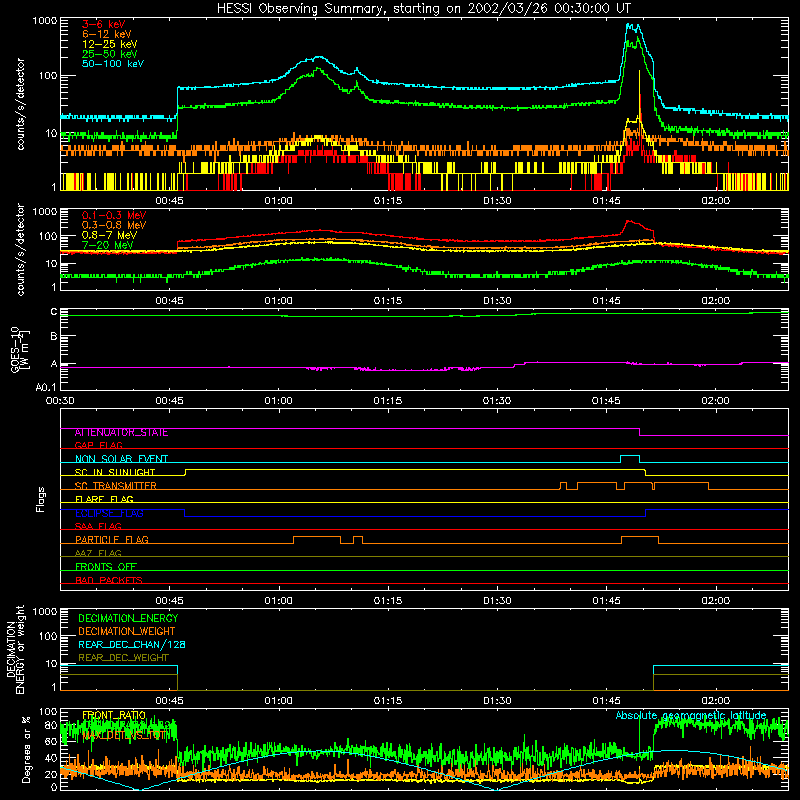Click the ECLIPSE_FLAG label
The height and width of the screenshot is (800, 800).
tap(109, 513)
